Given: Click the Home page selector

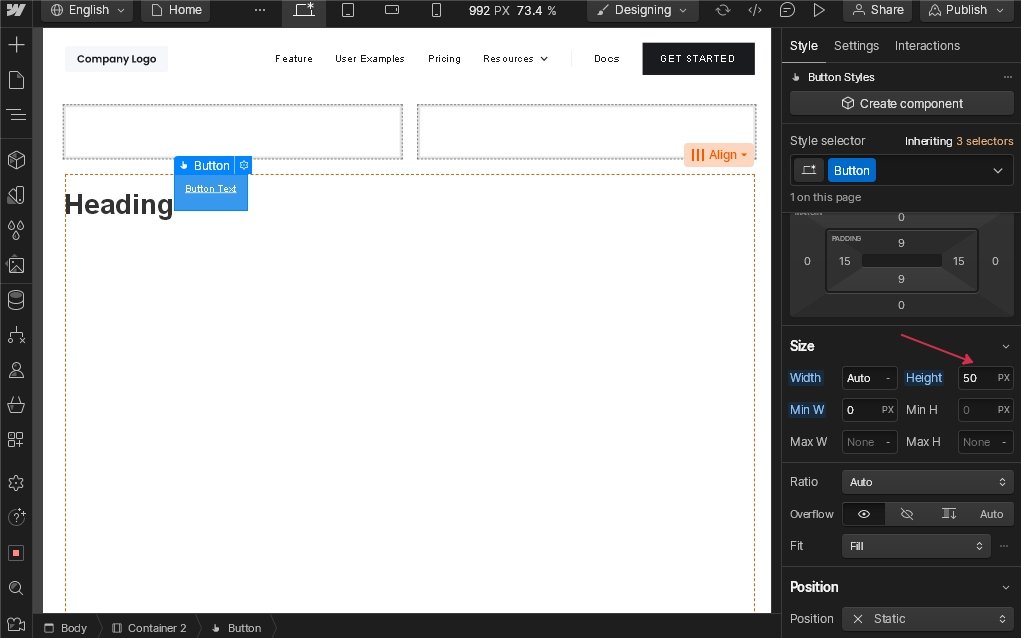Looking at the screenshot, I should point(176,10).
